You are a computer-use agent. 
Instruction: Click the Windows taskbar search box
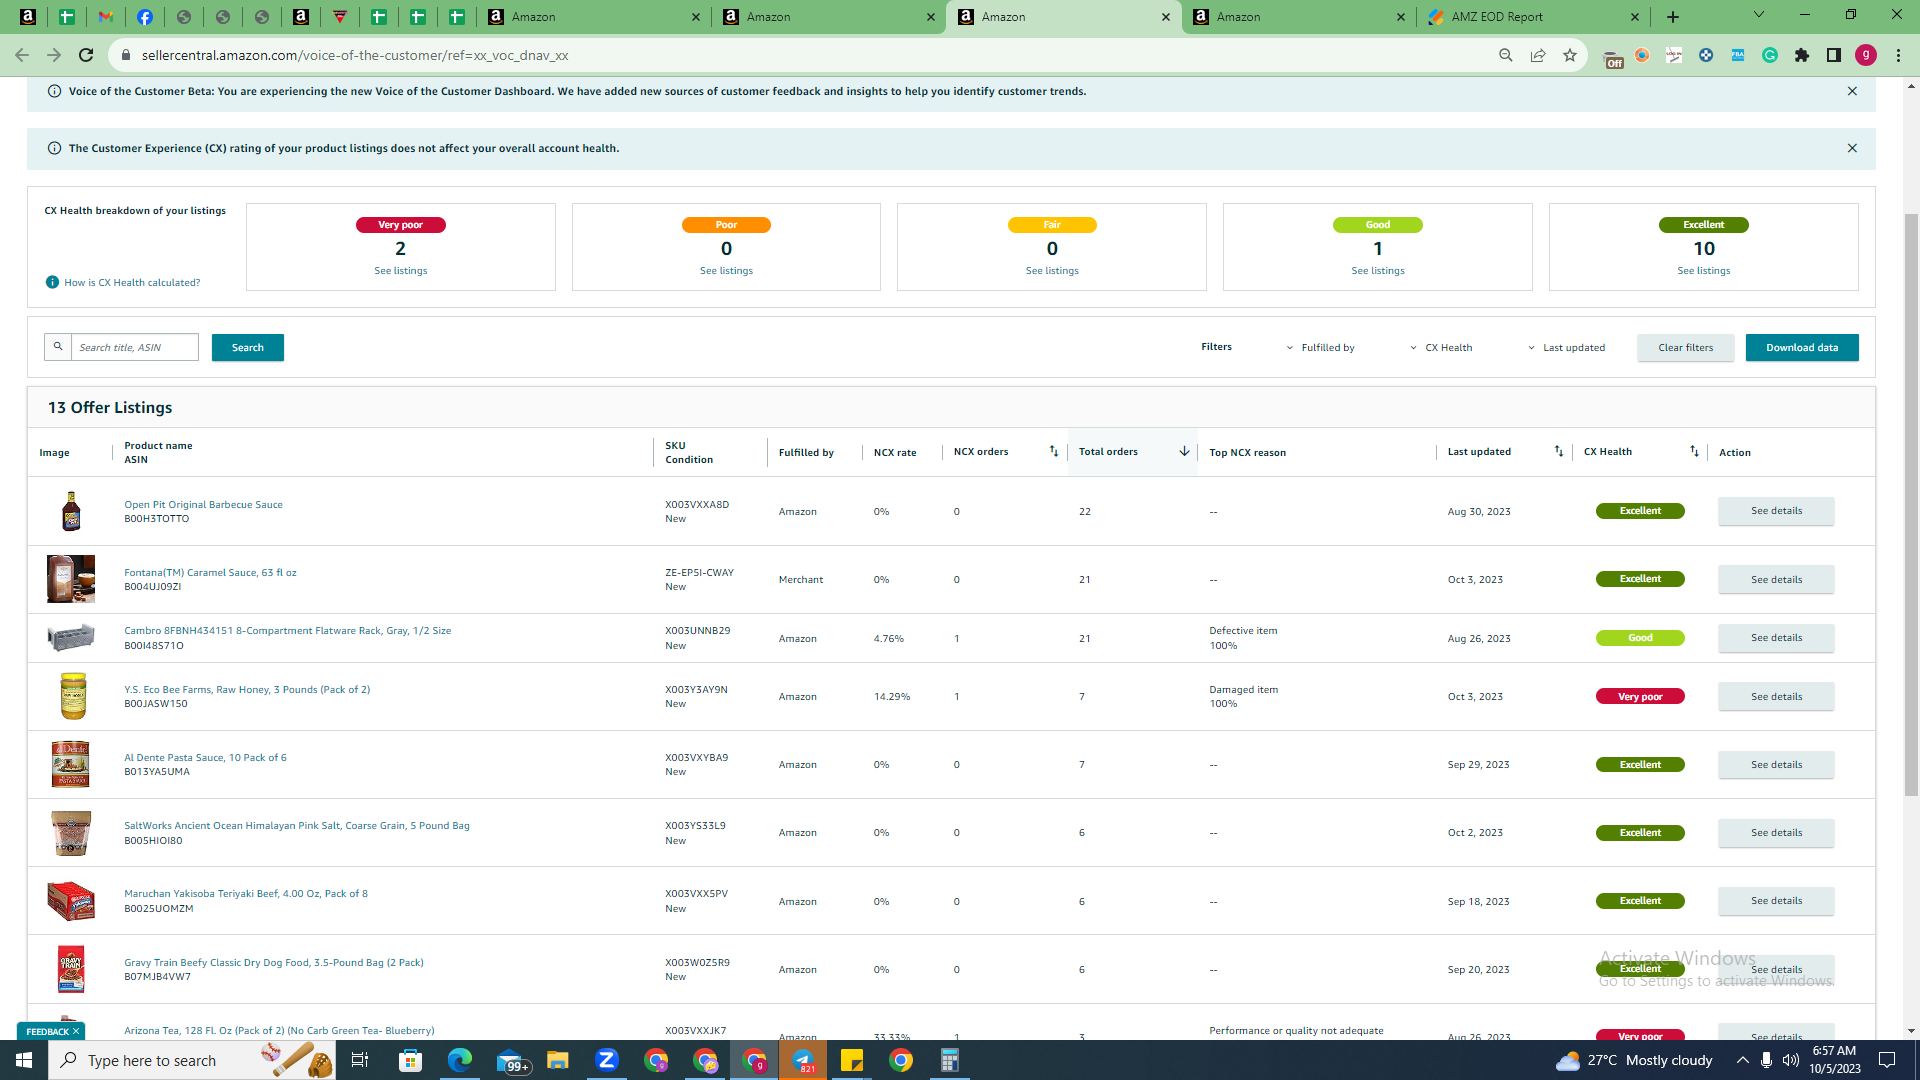point(192,1060)
